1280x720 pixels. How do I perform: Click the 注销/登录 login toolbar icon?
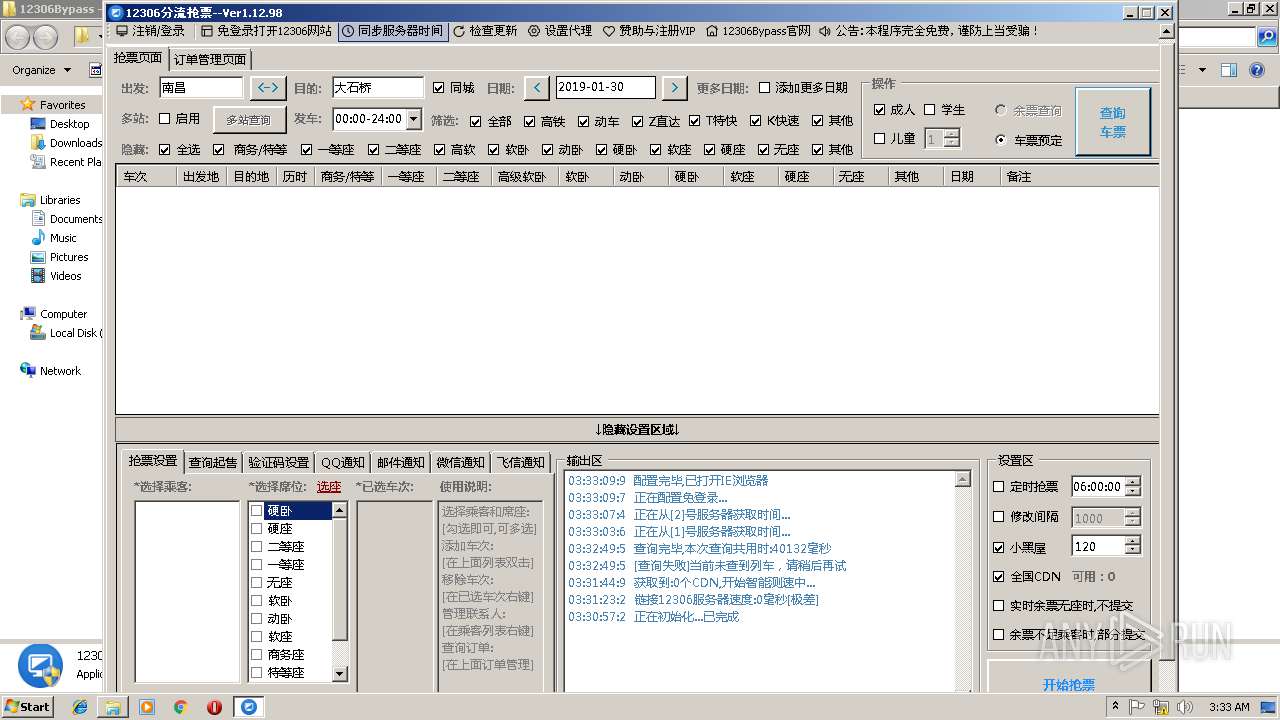pyautogui.click(x=122, y=31)
